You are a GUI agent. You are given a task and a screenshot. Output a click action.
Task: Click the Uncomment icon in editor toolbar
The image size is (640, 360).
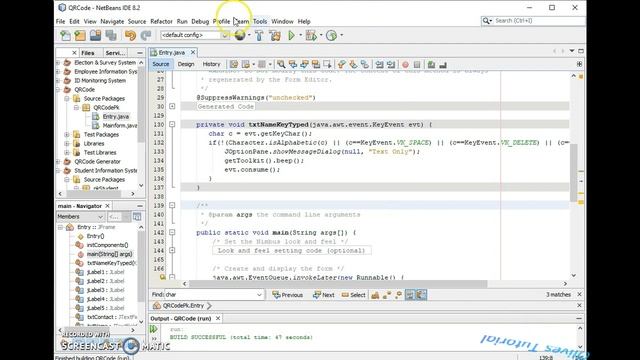443,64
